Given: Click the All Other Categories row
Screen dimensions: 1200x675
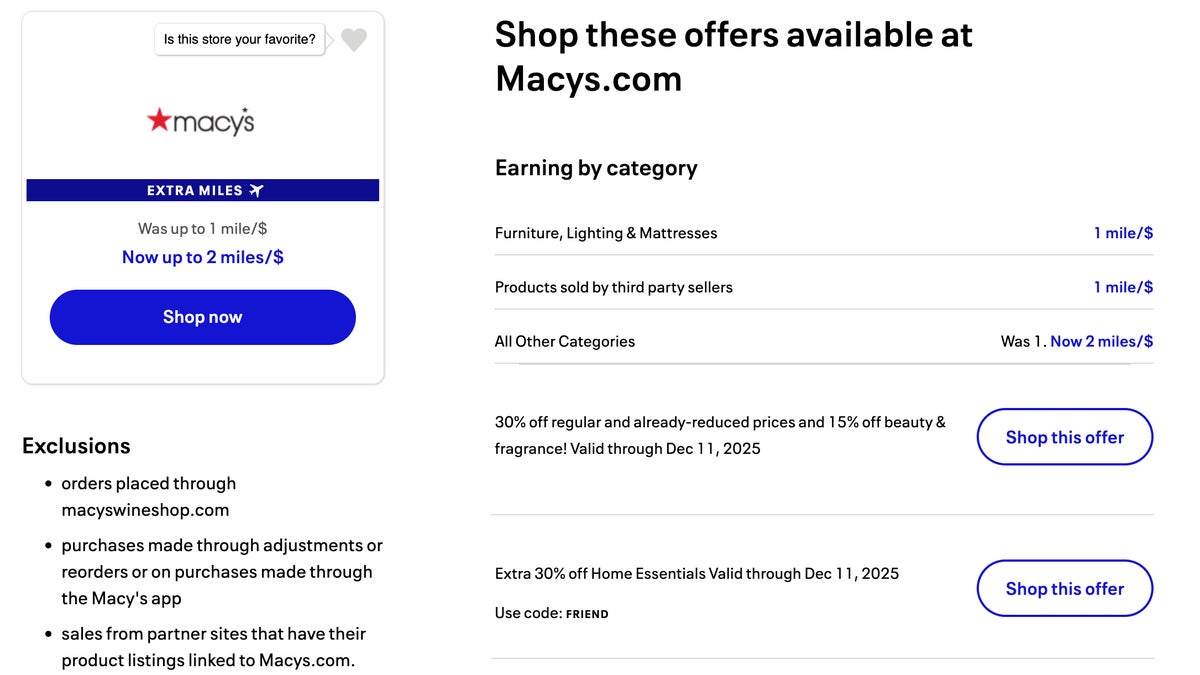Looking at the screenshot, I should click(564, 341).
